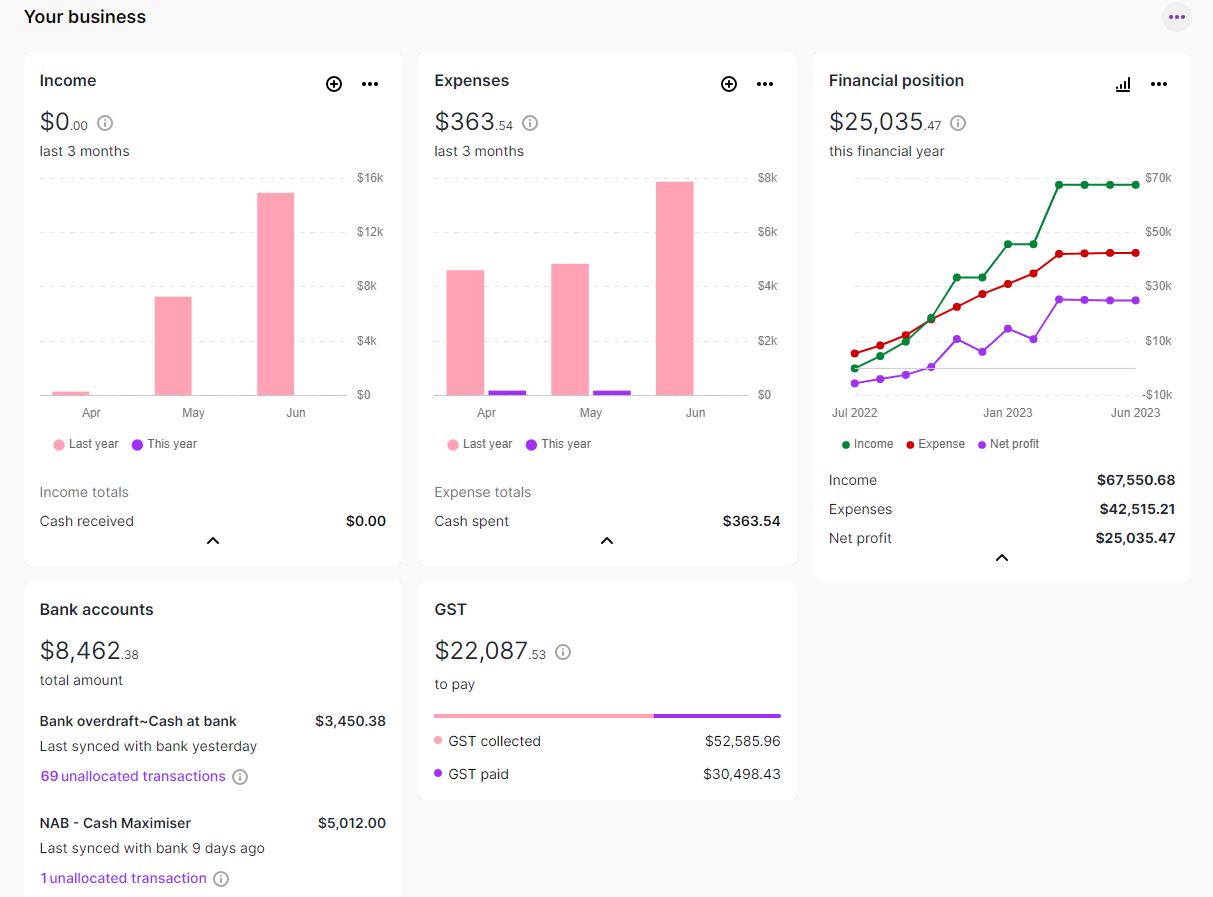
Task: Collapse the Financial position totals section
Action: click(x=1002, y=558)
